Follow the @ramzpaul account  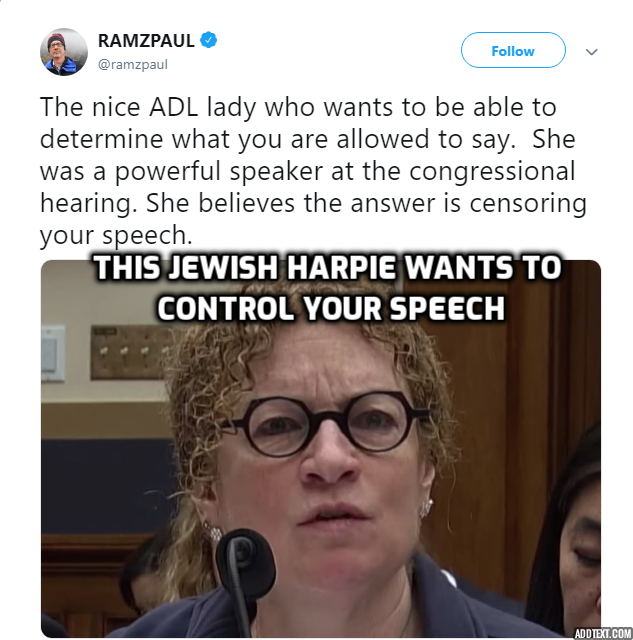(513, 50)
